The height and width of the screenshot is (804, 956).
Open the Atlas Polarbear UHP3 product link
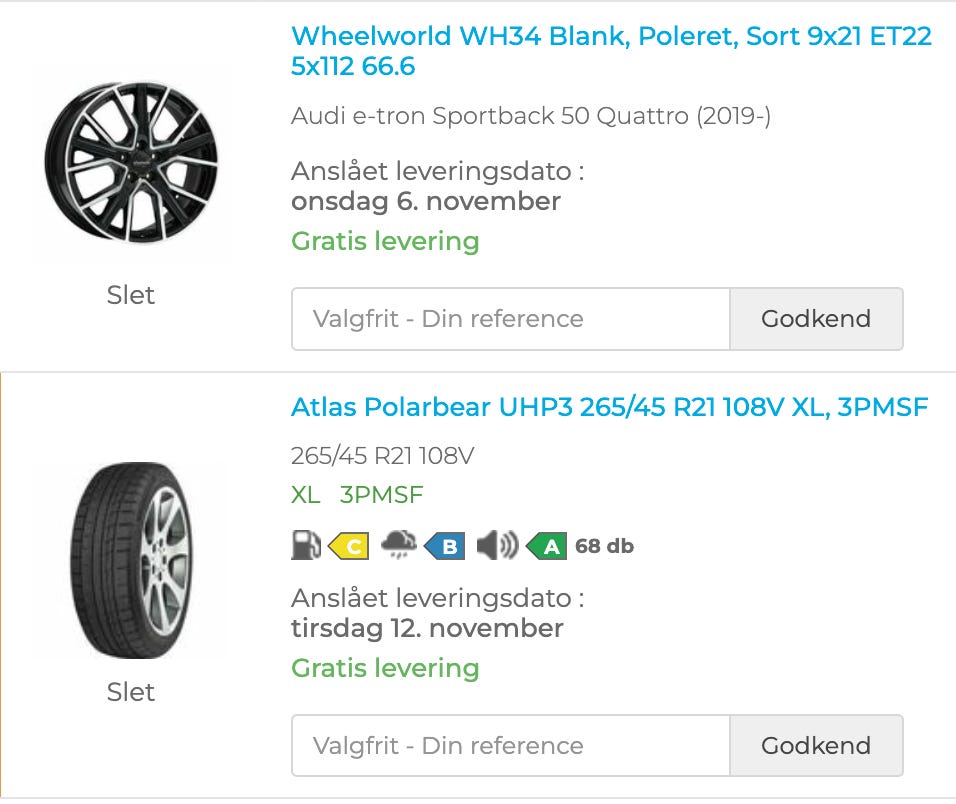(x=609, y=407)
